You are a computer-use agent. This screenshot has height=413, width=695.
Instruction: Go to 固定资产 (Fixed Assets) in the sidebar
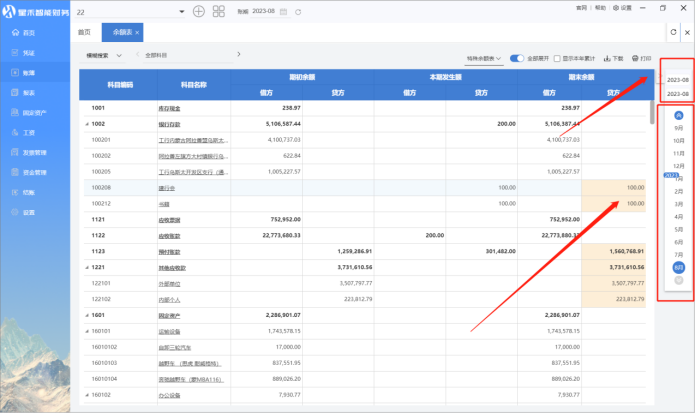pyautogui.click(x=34, y=112)
